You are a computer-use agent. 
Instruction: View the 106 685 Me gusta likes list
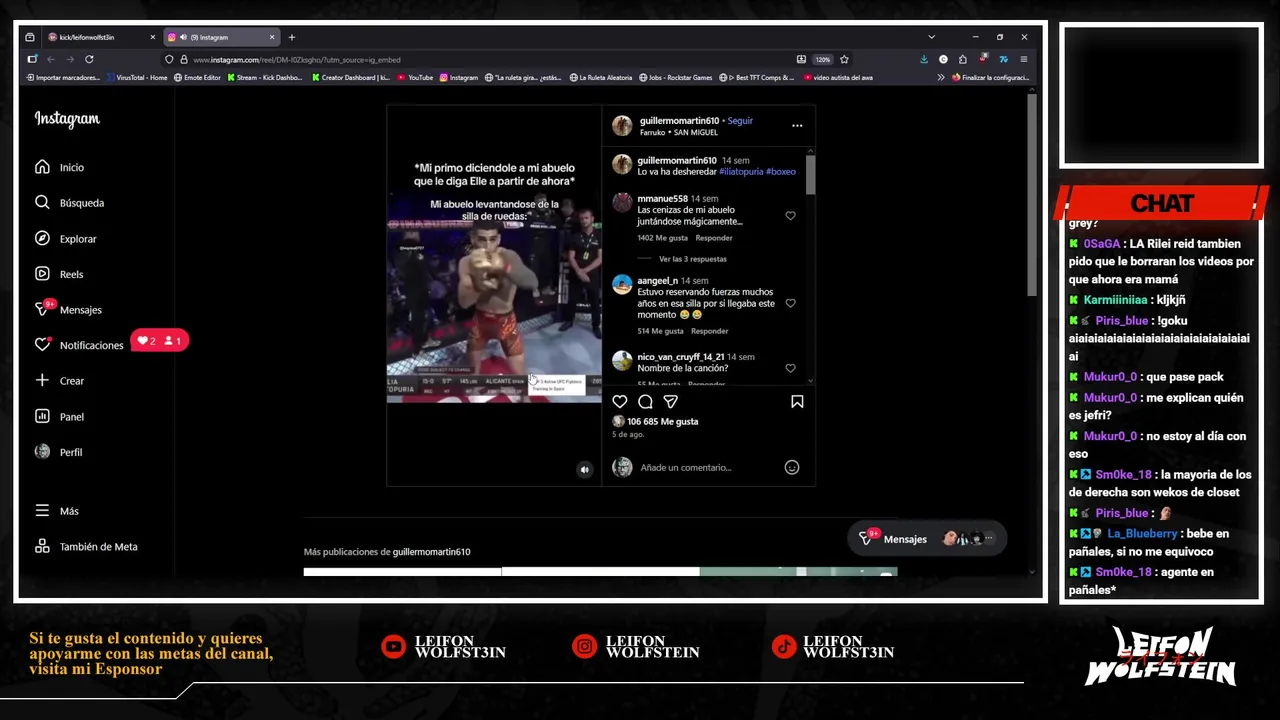pos(662,422)
